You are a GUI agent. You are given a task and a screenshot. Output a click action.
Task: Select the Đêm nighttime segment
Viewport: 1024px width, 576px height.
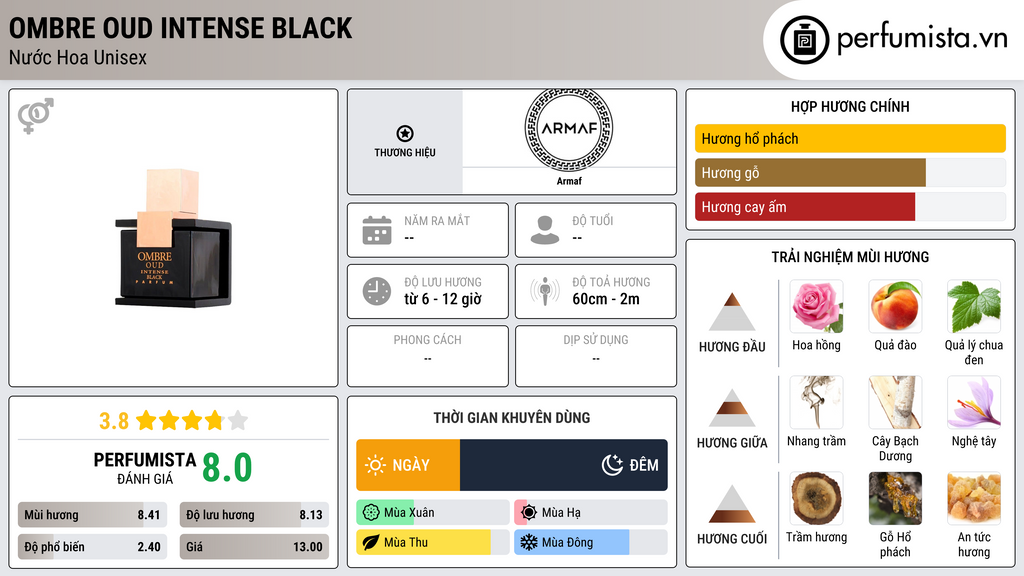coord(564,465)
